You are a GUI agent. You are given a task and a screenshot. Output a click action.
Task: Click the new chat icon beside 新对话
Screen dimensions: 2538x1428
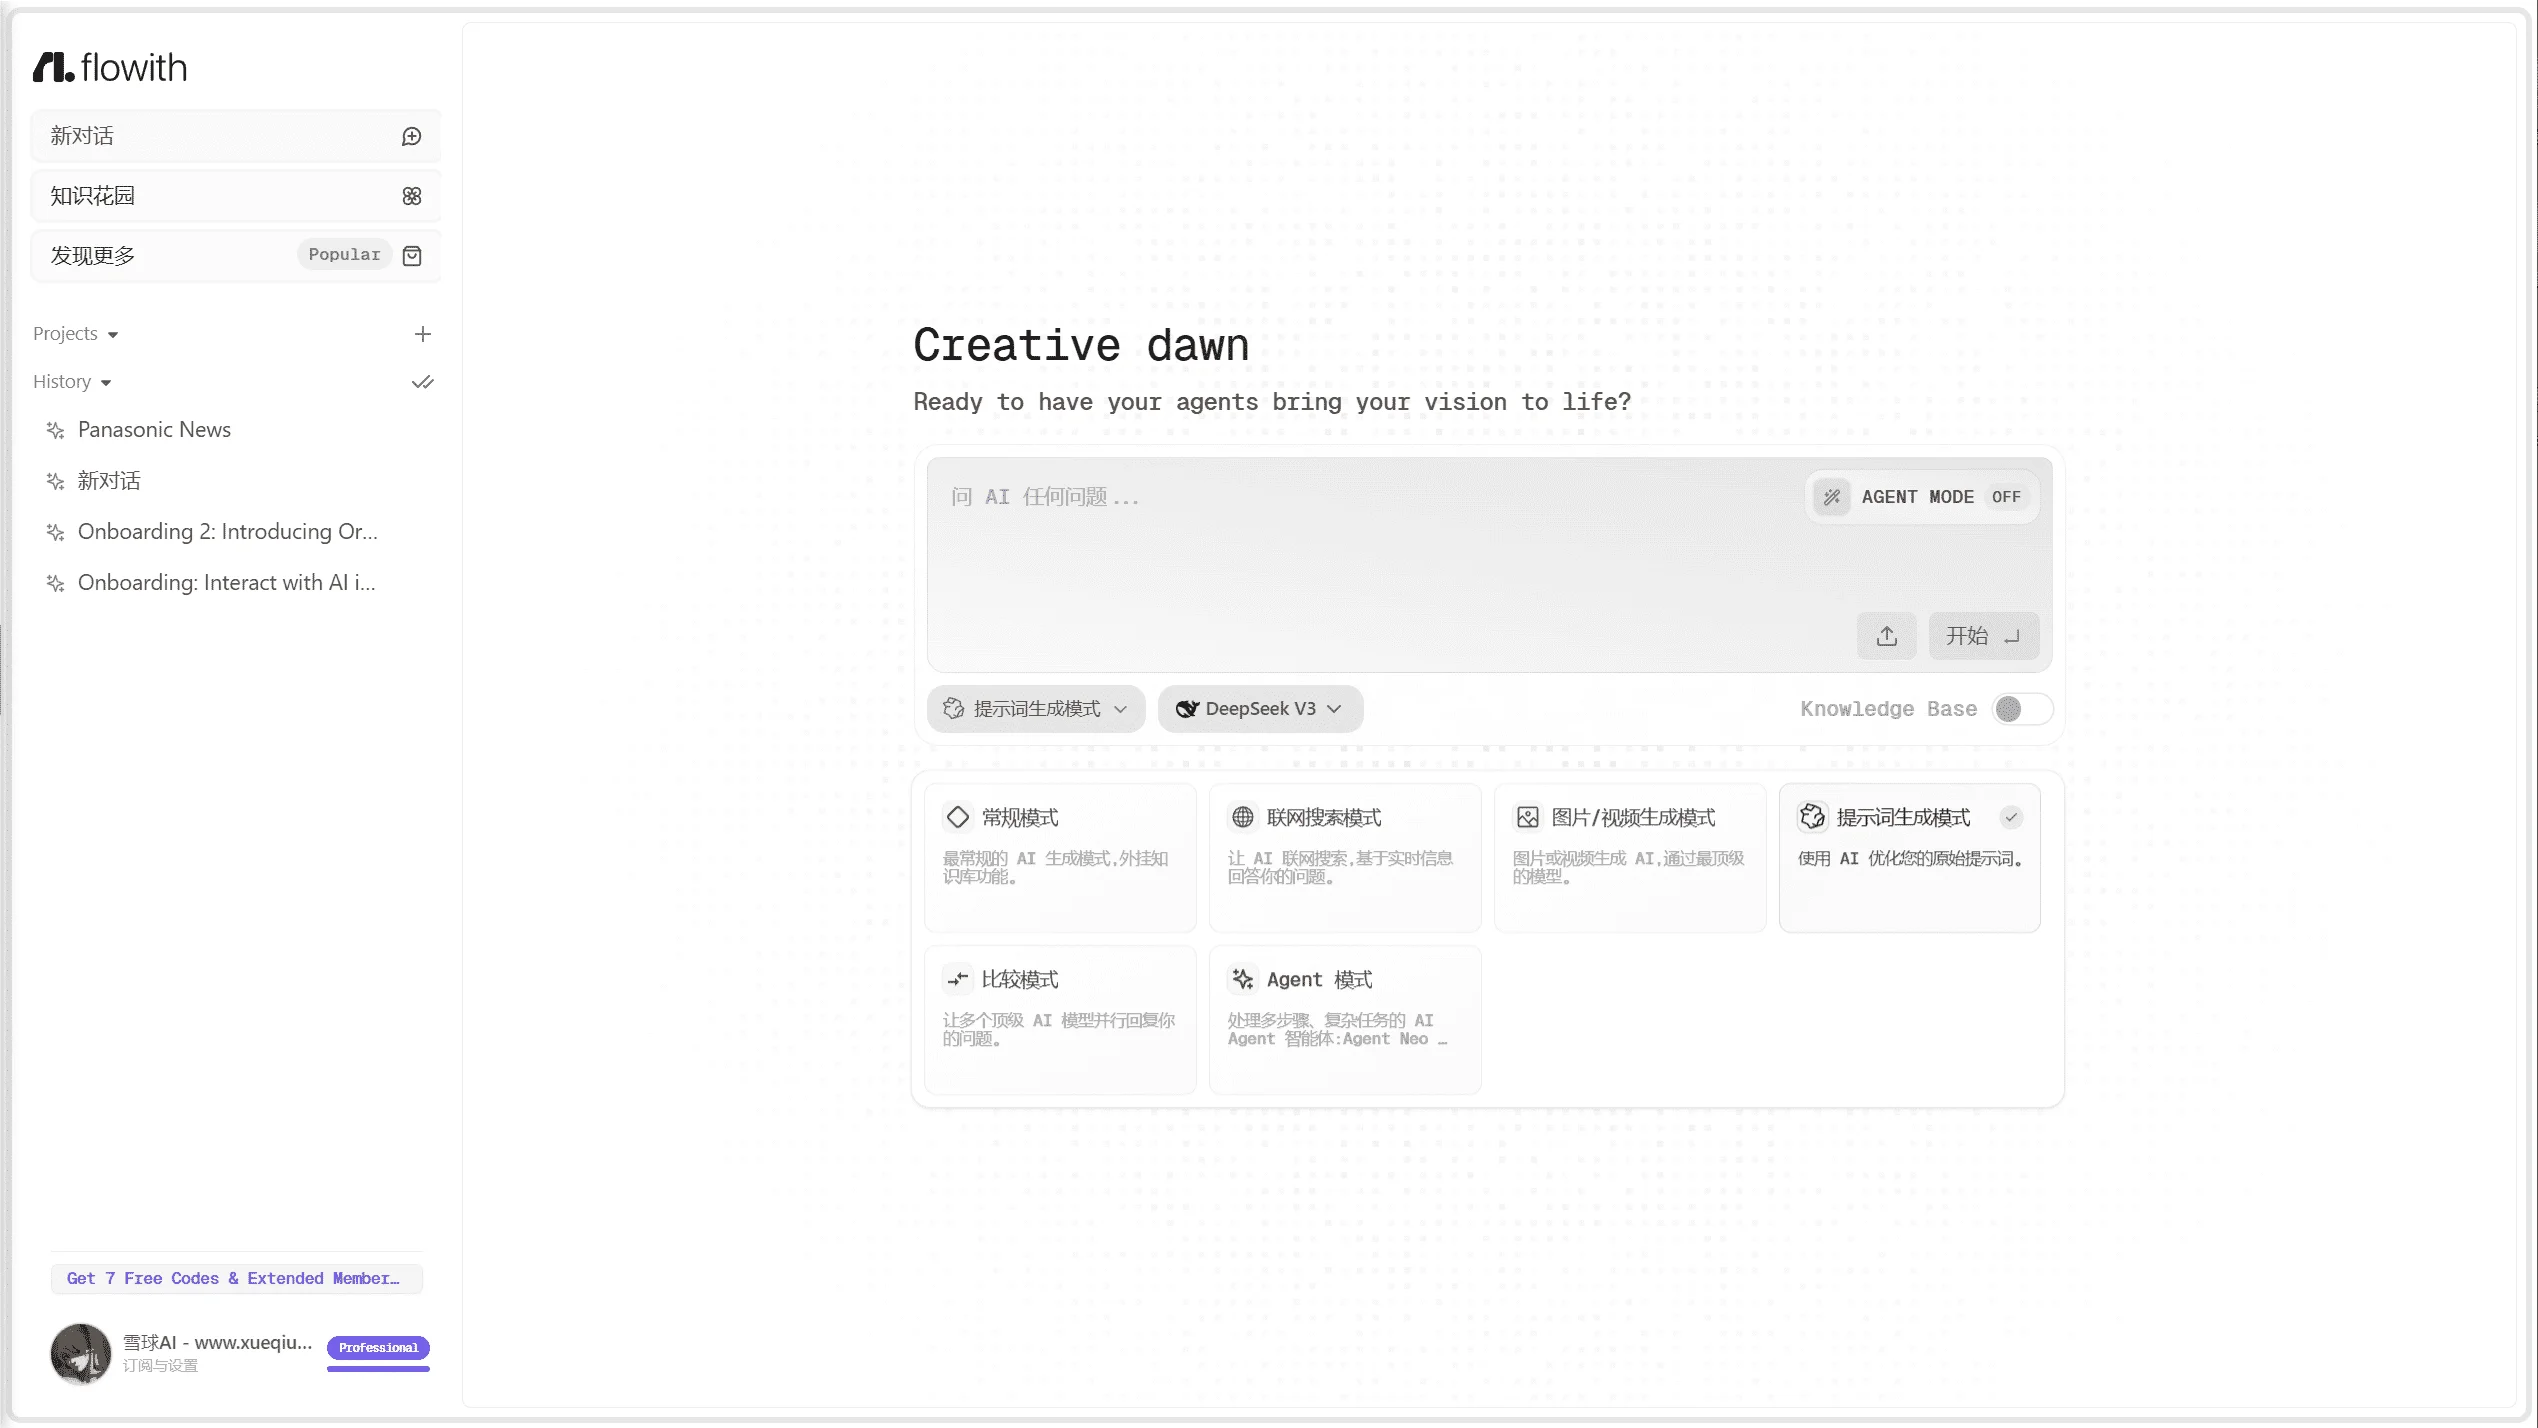coord(411,136)
